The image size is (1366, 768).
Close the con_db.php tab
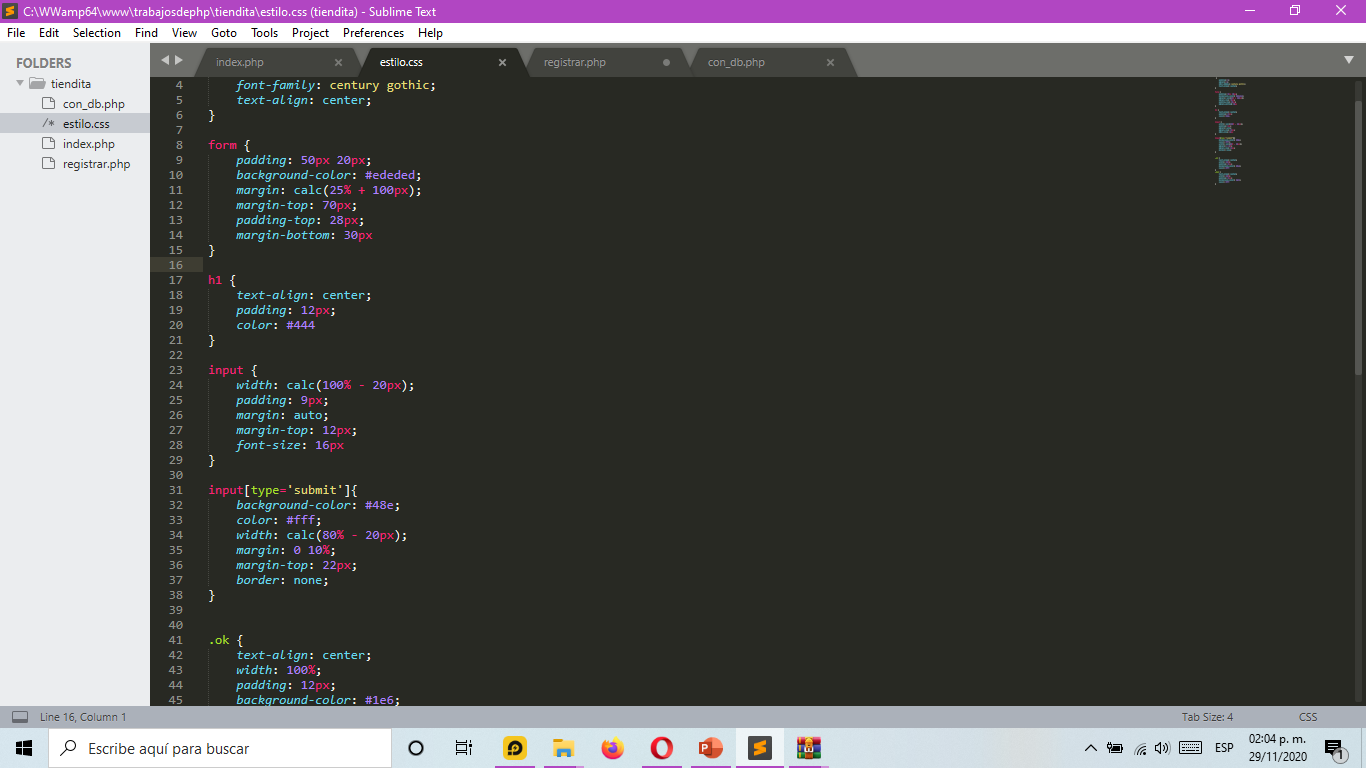point(830,62)
